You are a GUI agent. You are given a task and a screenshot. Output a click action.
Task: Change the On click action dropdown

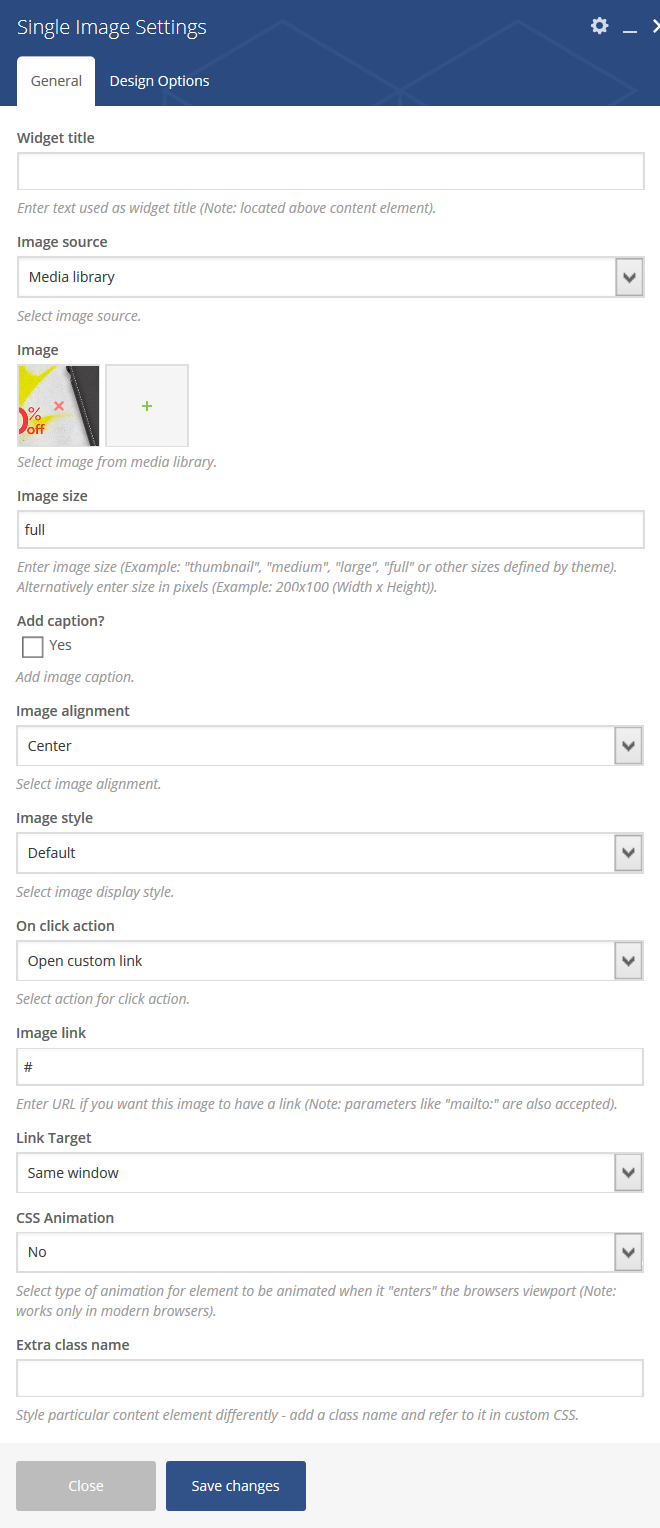(x=330, y=961)
